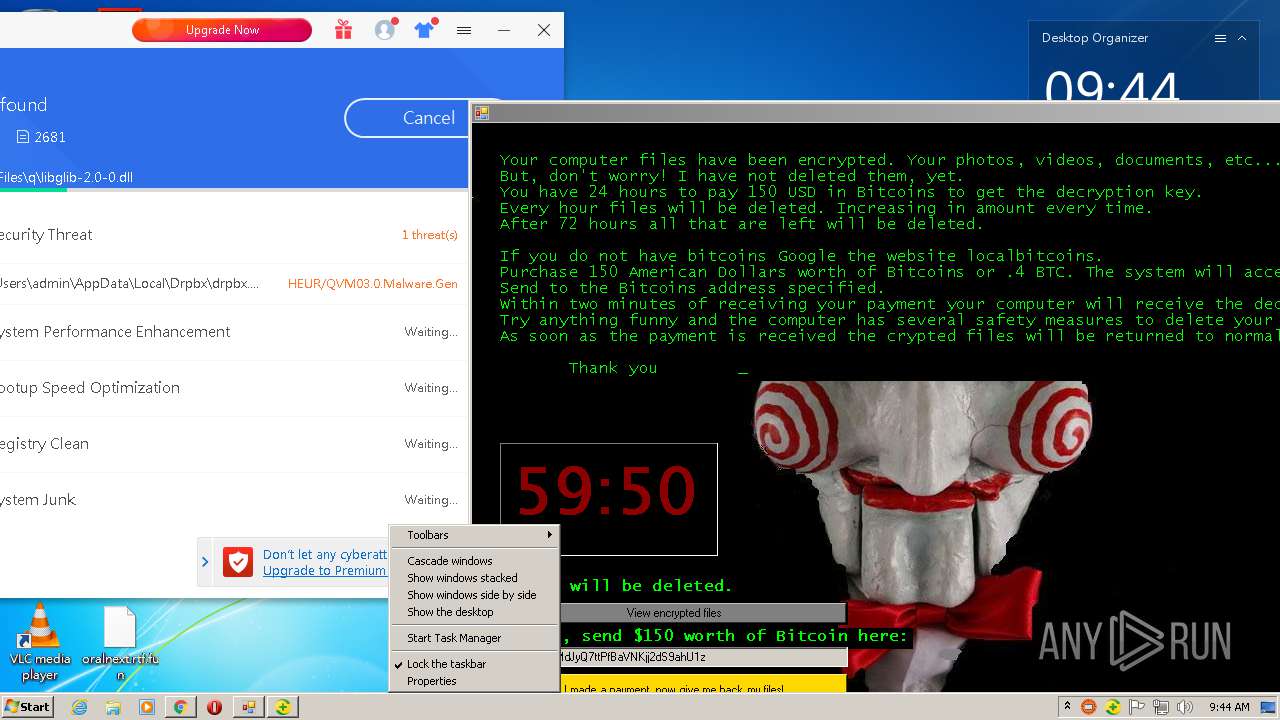Click the gift box icon in 360 header
Screen dimensions: 1280x720
pyautogui.click(x=343, y=30)
